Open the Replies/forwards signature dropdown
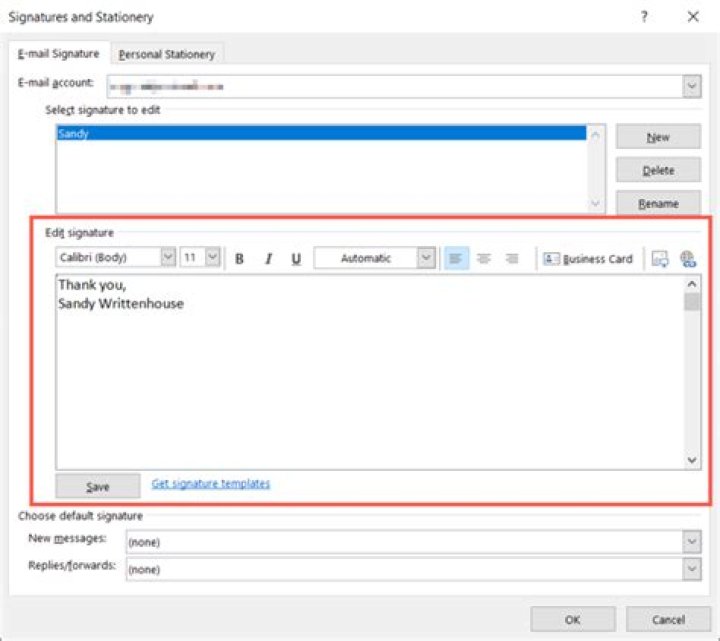Screen dimensions: 720x641 pos(692,569)
